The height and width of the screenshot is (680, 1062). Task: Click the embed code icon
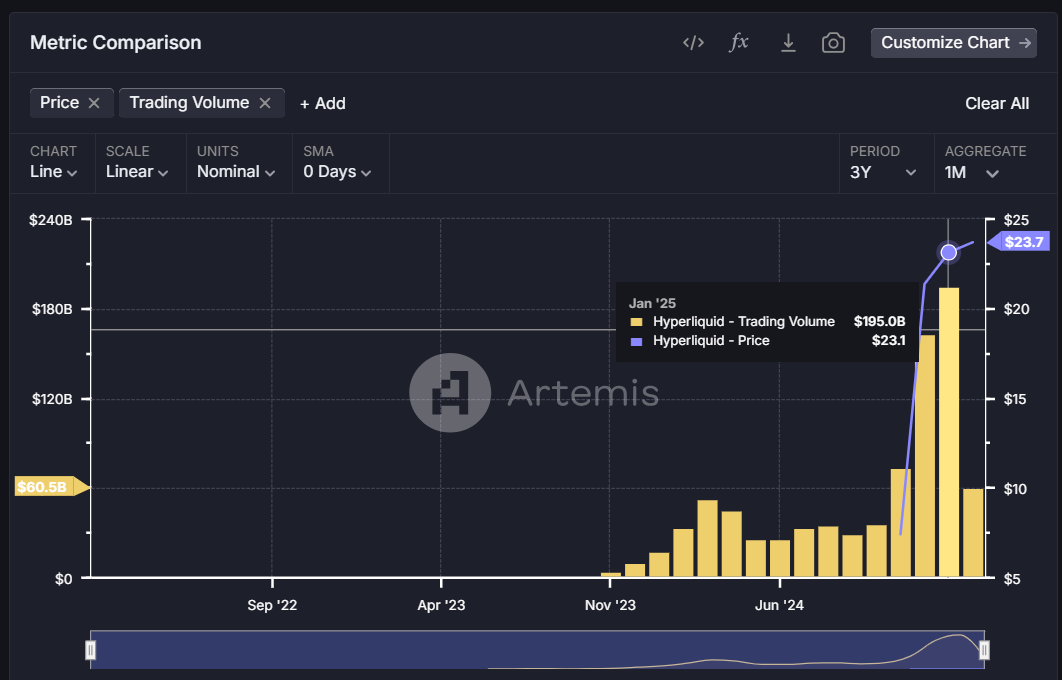pos(693,43)
